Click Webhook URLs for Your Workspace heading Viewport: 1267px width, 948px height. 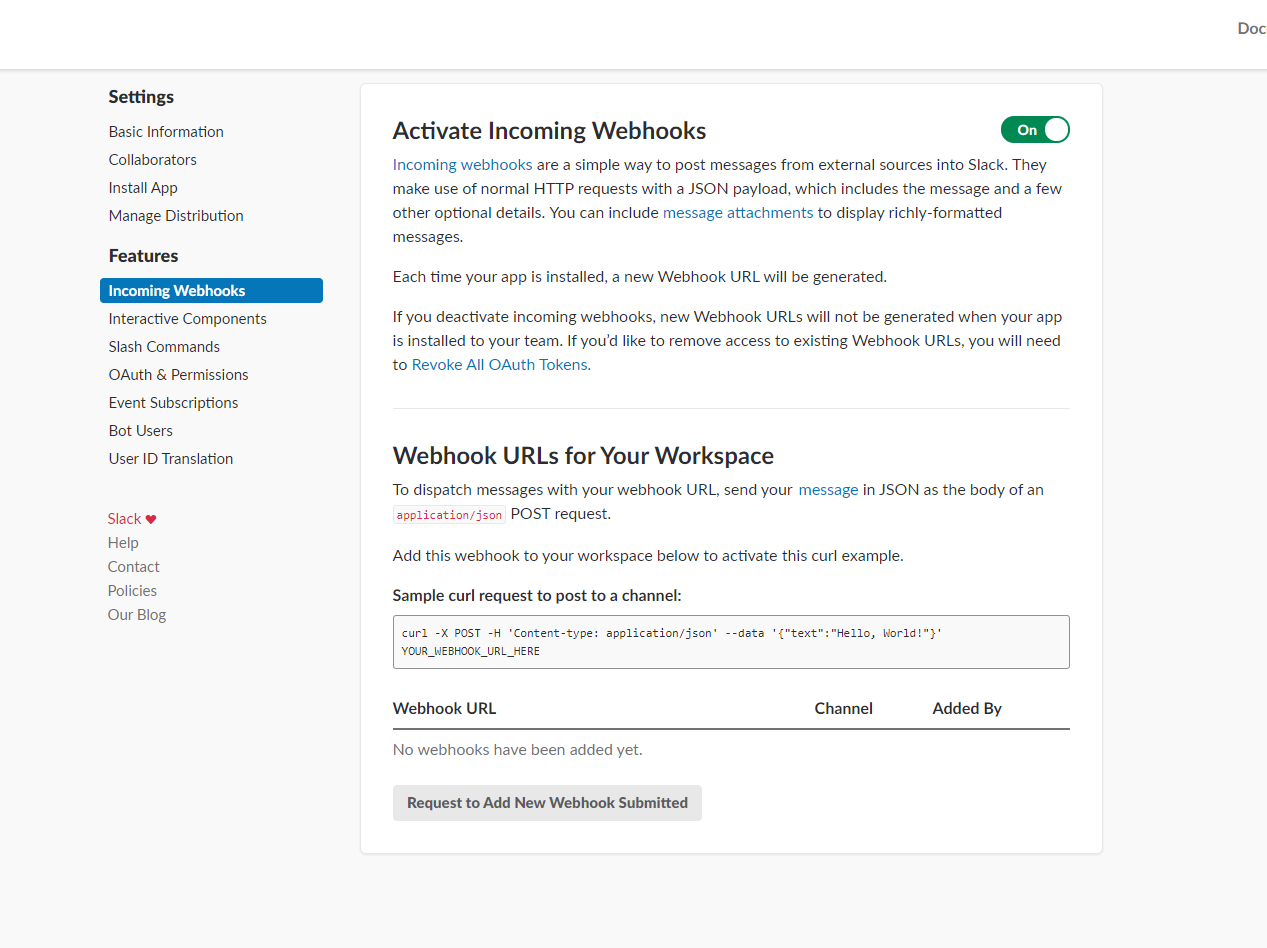pos(584,456)
